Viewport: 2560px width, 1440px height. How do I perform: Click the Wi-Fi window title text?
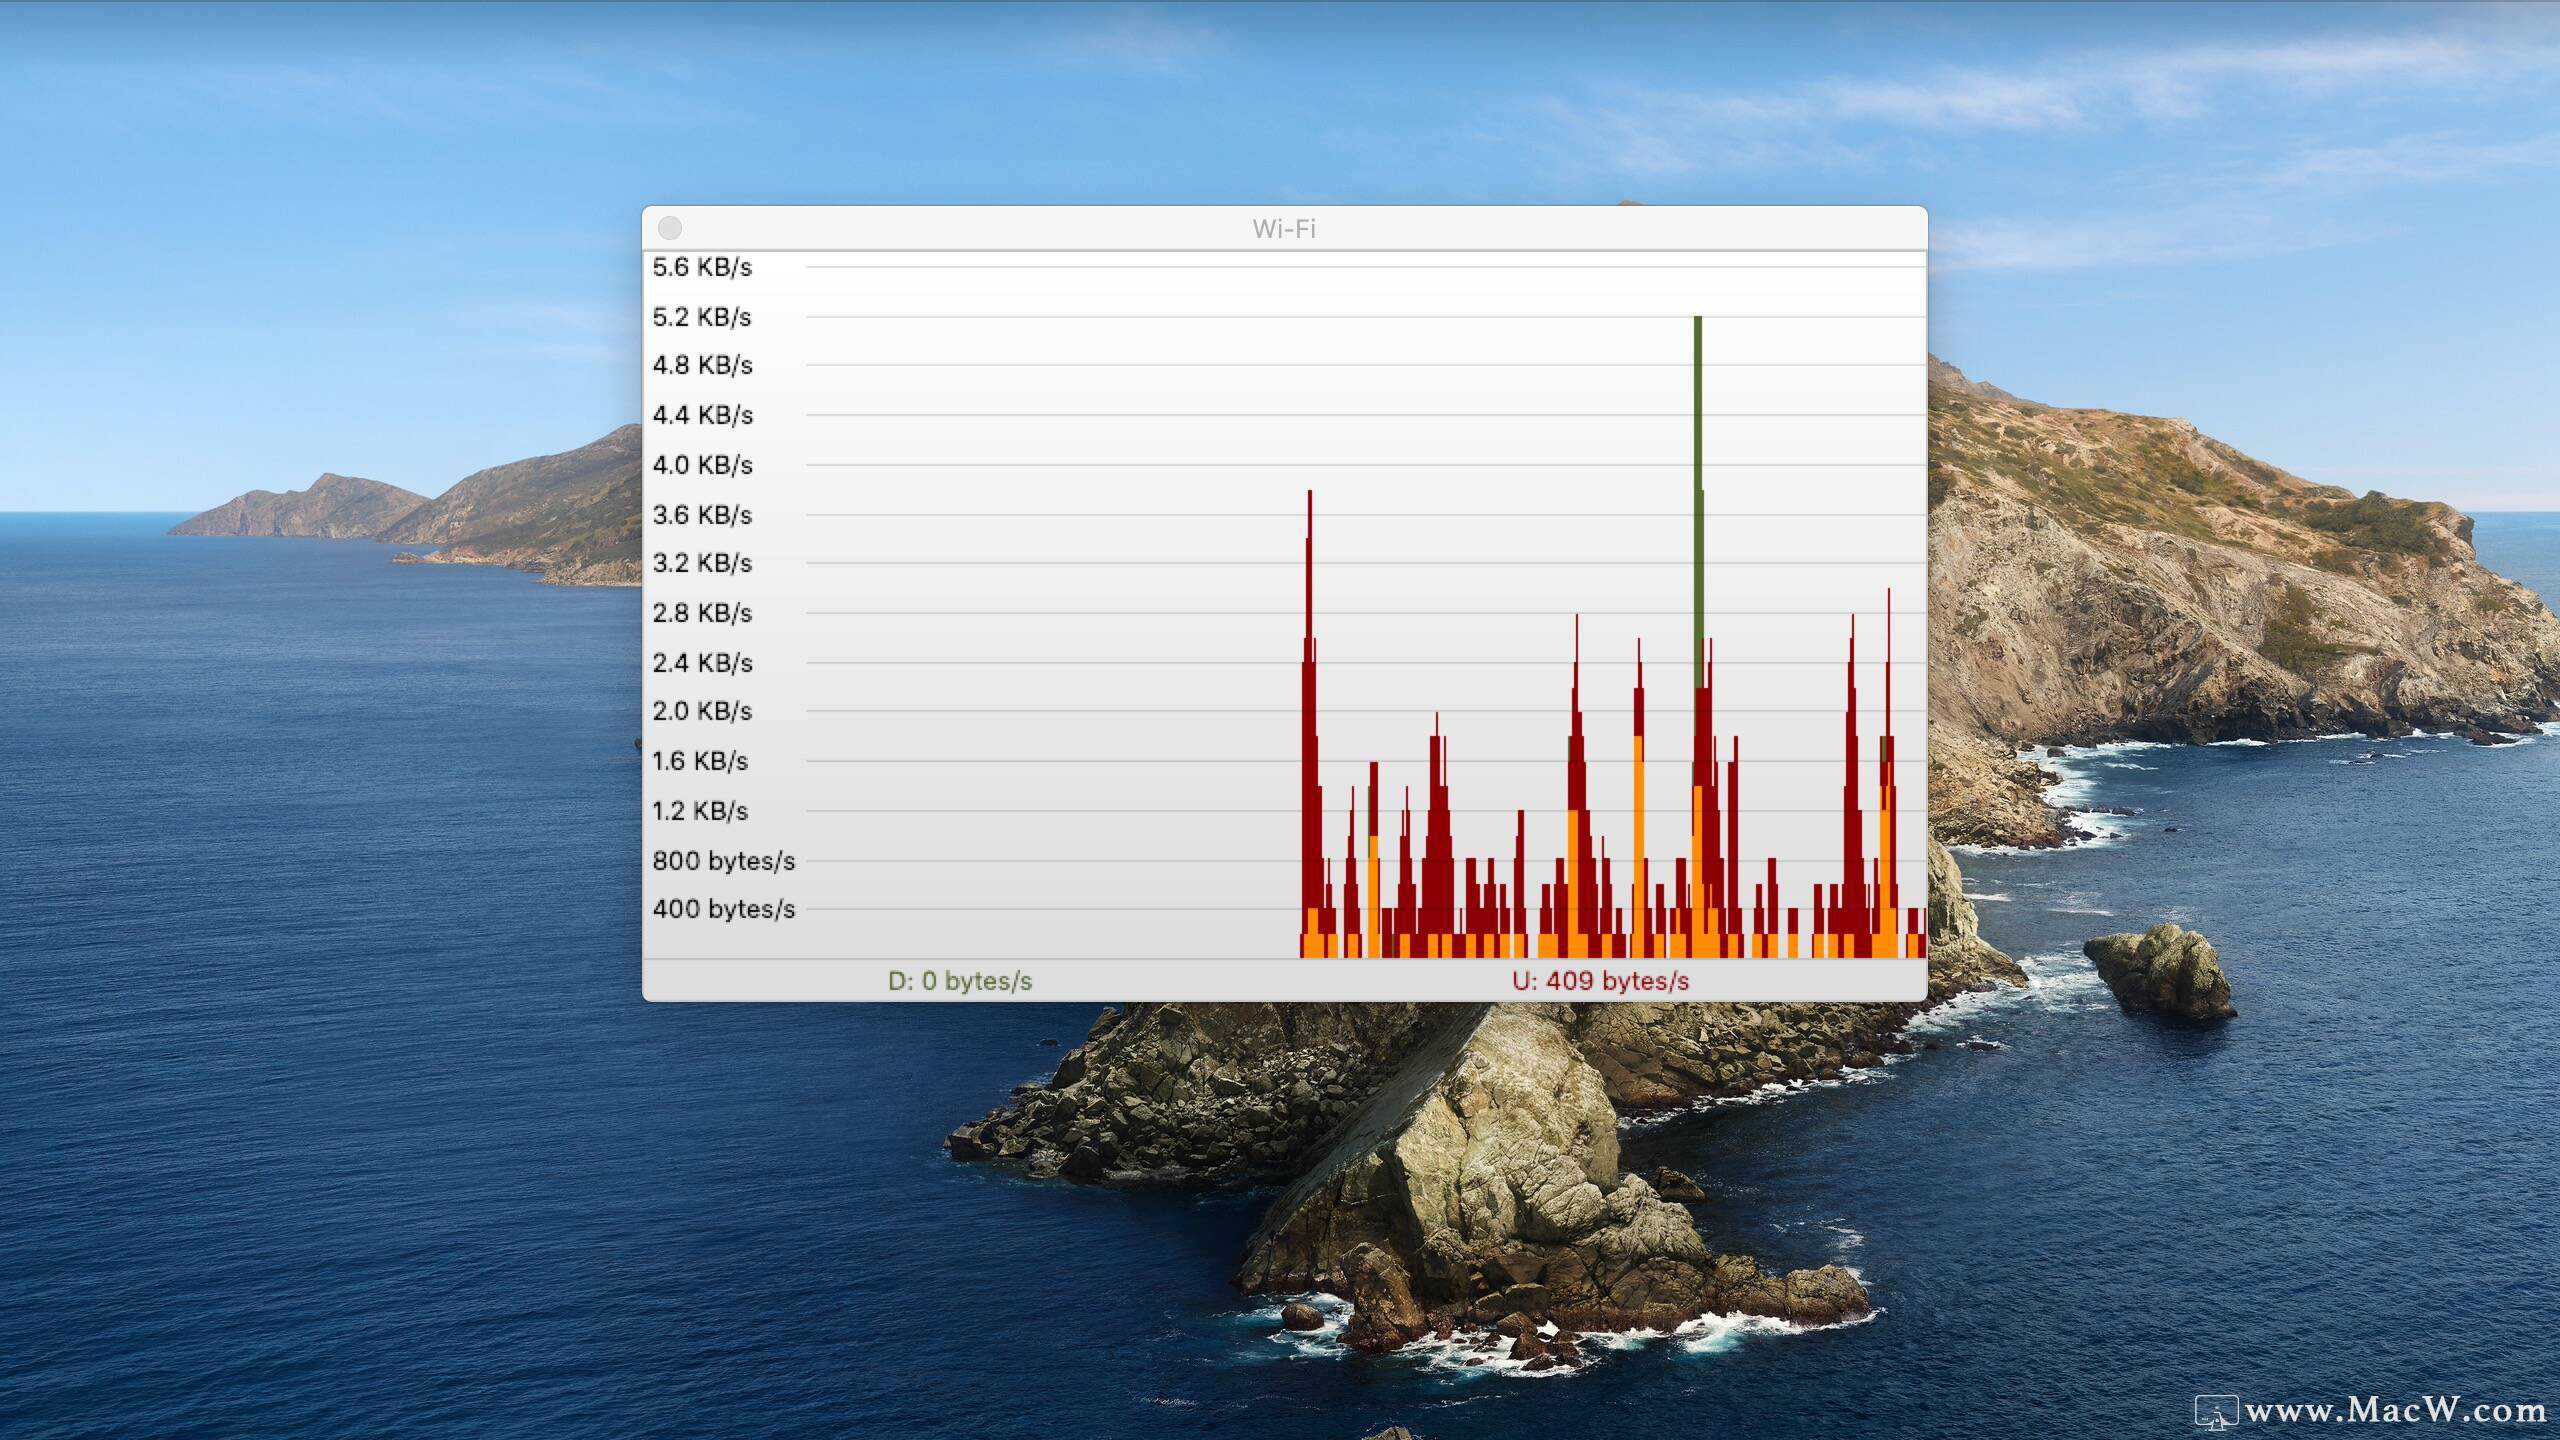tap(1284, 229)
